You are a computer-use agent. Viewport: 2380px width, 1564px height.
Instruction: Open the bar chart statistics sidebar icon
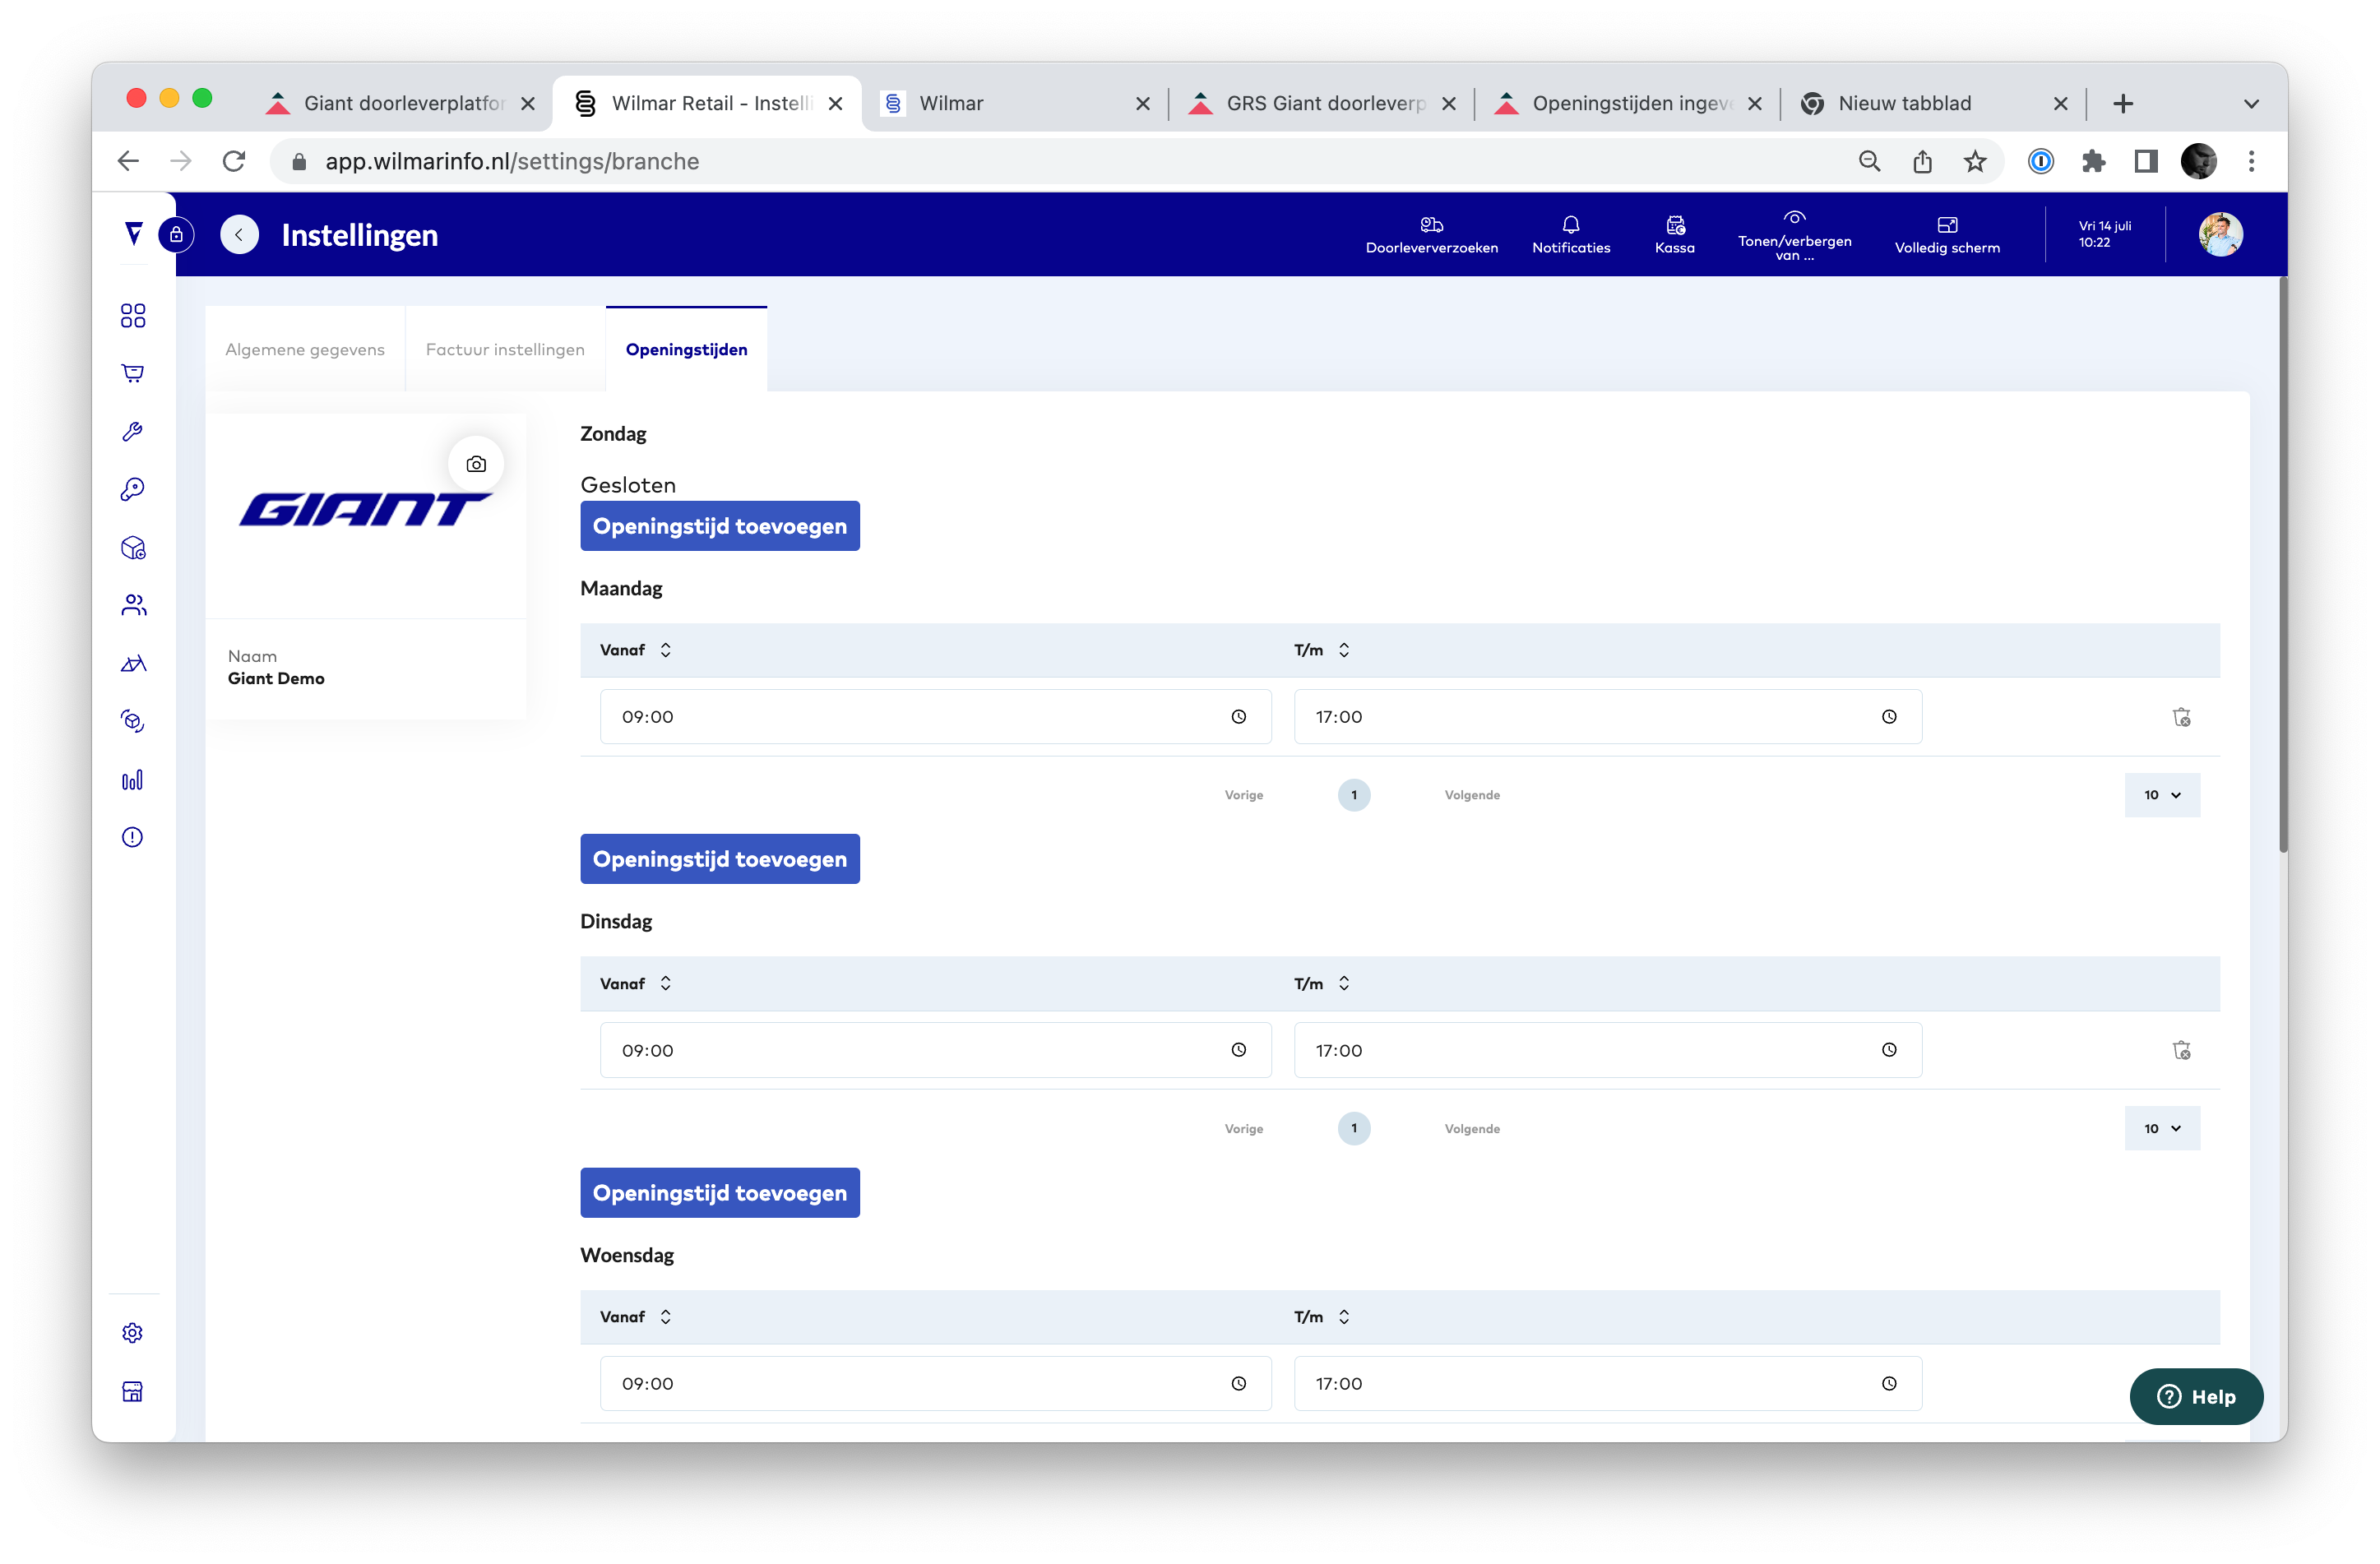click(132, 780)
